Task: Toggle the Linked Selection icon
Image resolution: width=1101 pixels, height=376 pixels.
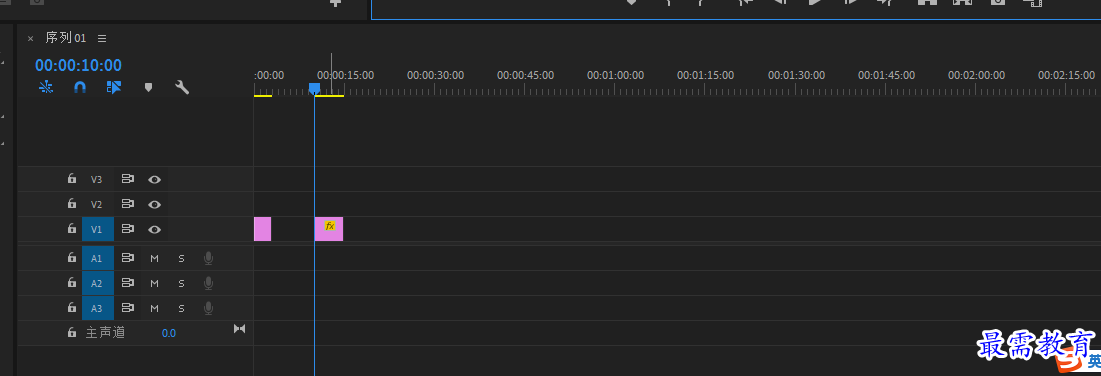Action: pyautogui.click(x=114, y=87)
